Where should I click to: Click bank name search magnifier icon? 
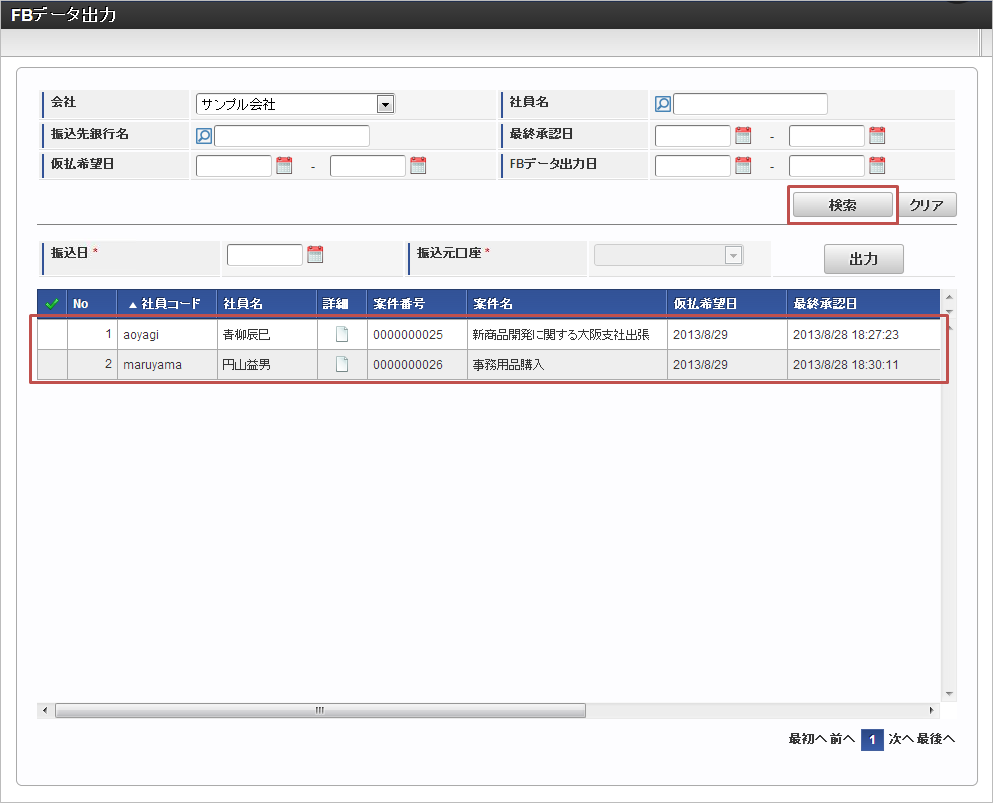pos(203,136)
